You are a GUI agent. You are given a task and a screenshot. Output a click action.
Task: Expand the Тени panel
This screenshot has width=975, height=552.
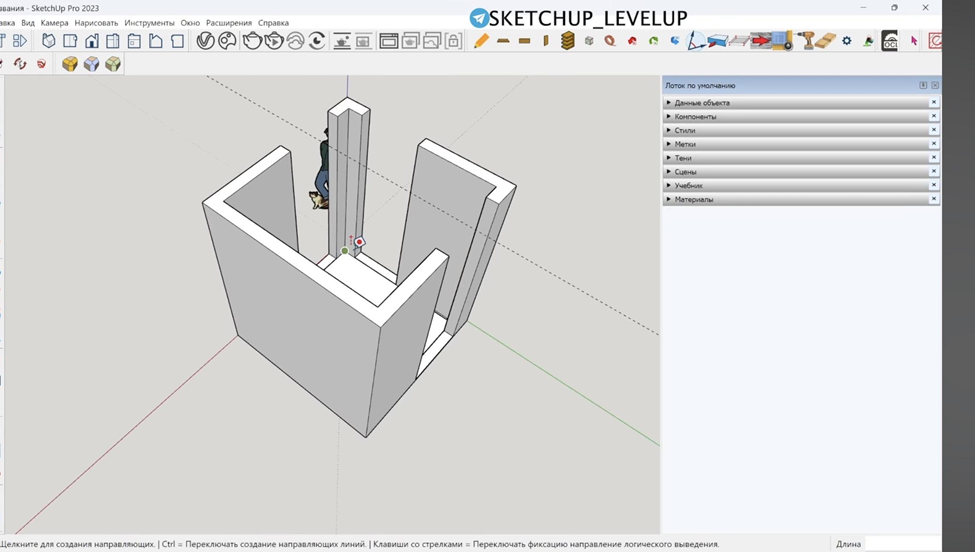[802, 158]
